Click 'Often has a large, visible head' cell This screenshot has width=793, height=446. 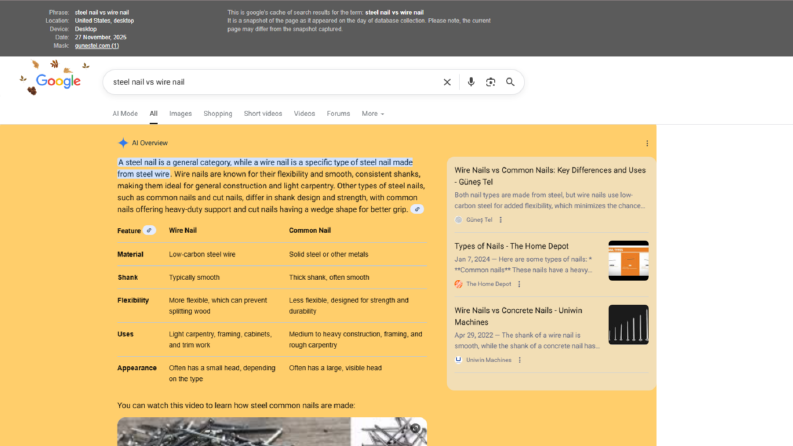[335, 368]
